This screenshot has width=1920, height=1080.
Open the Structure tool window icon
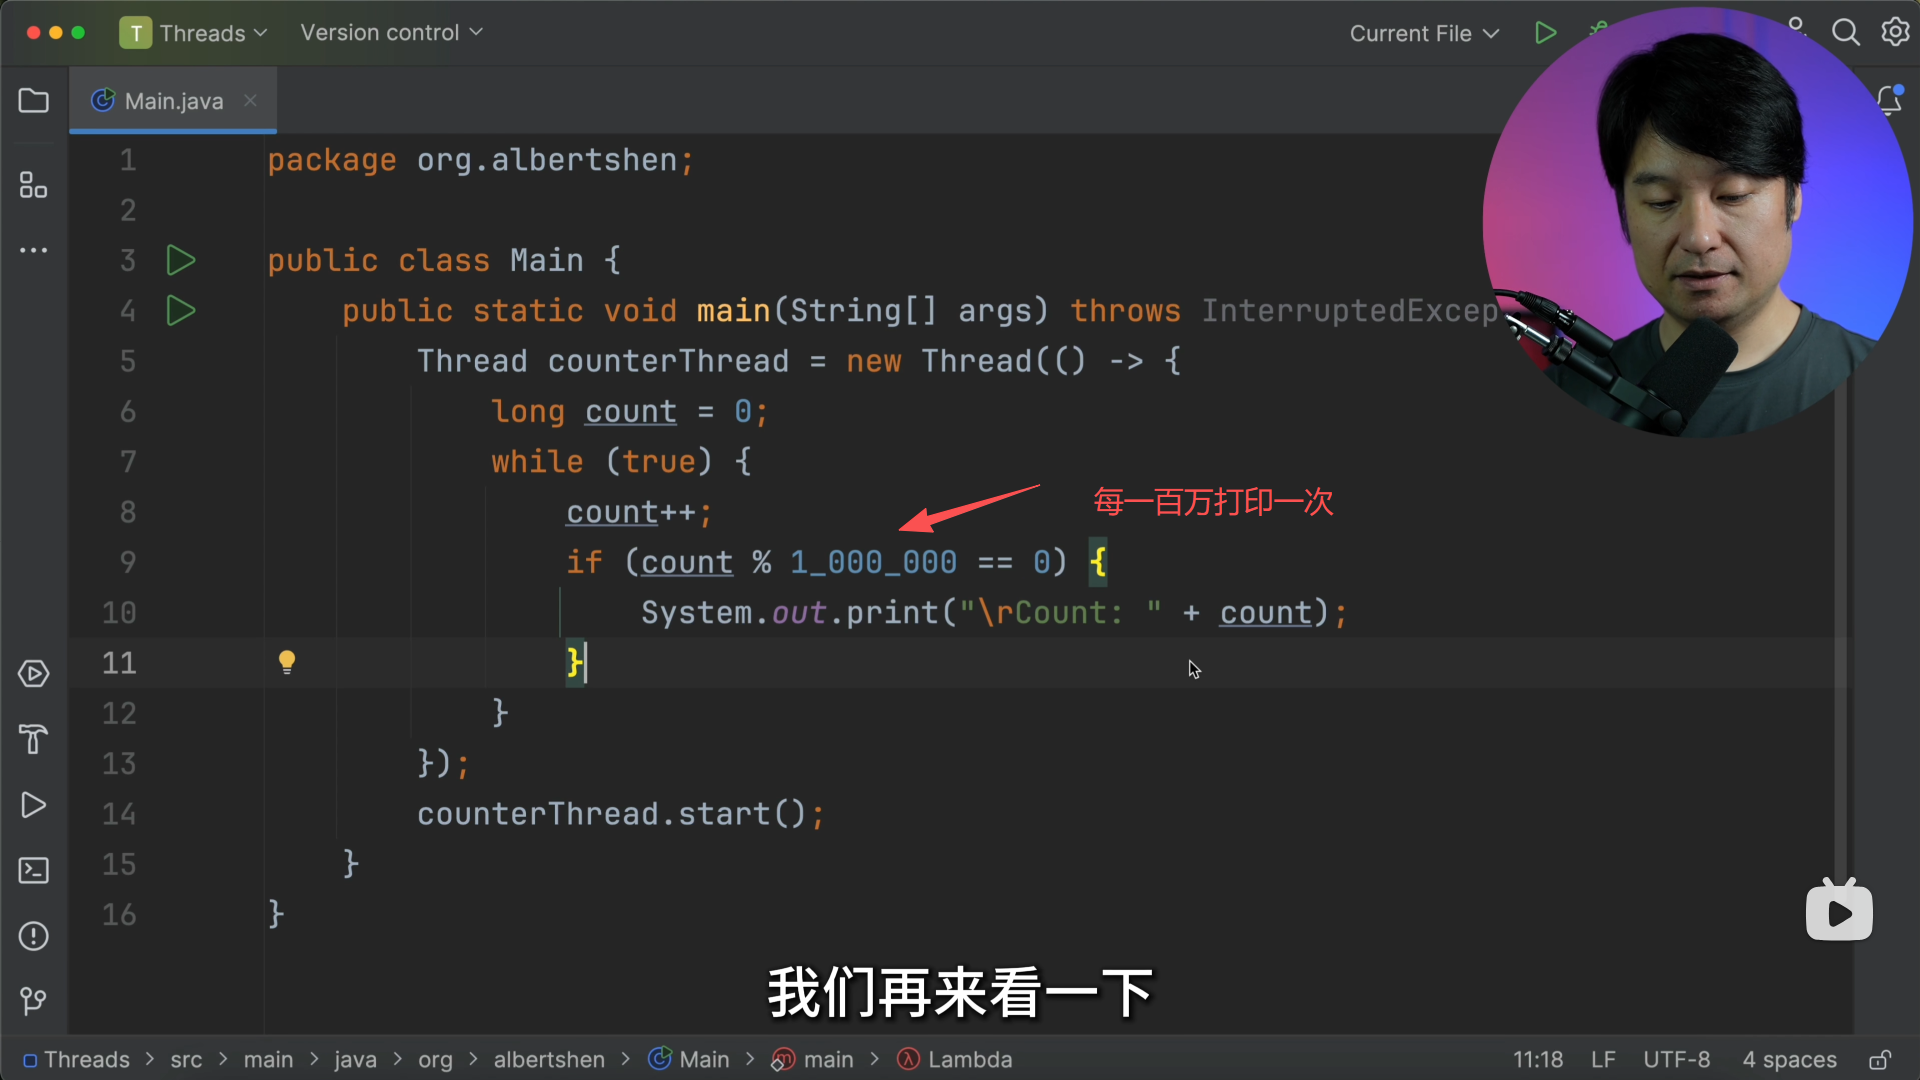(33, 185)
